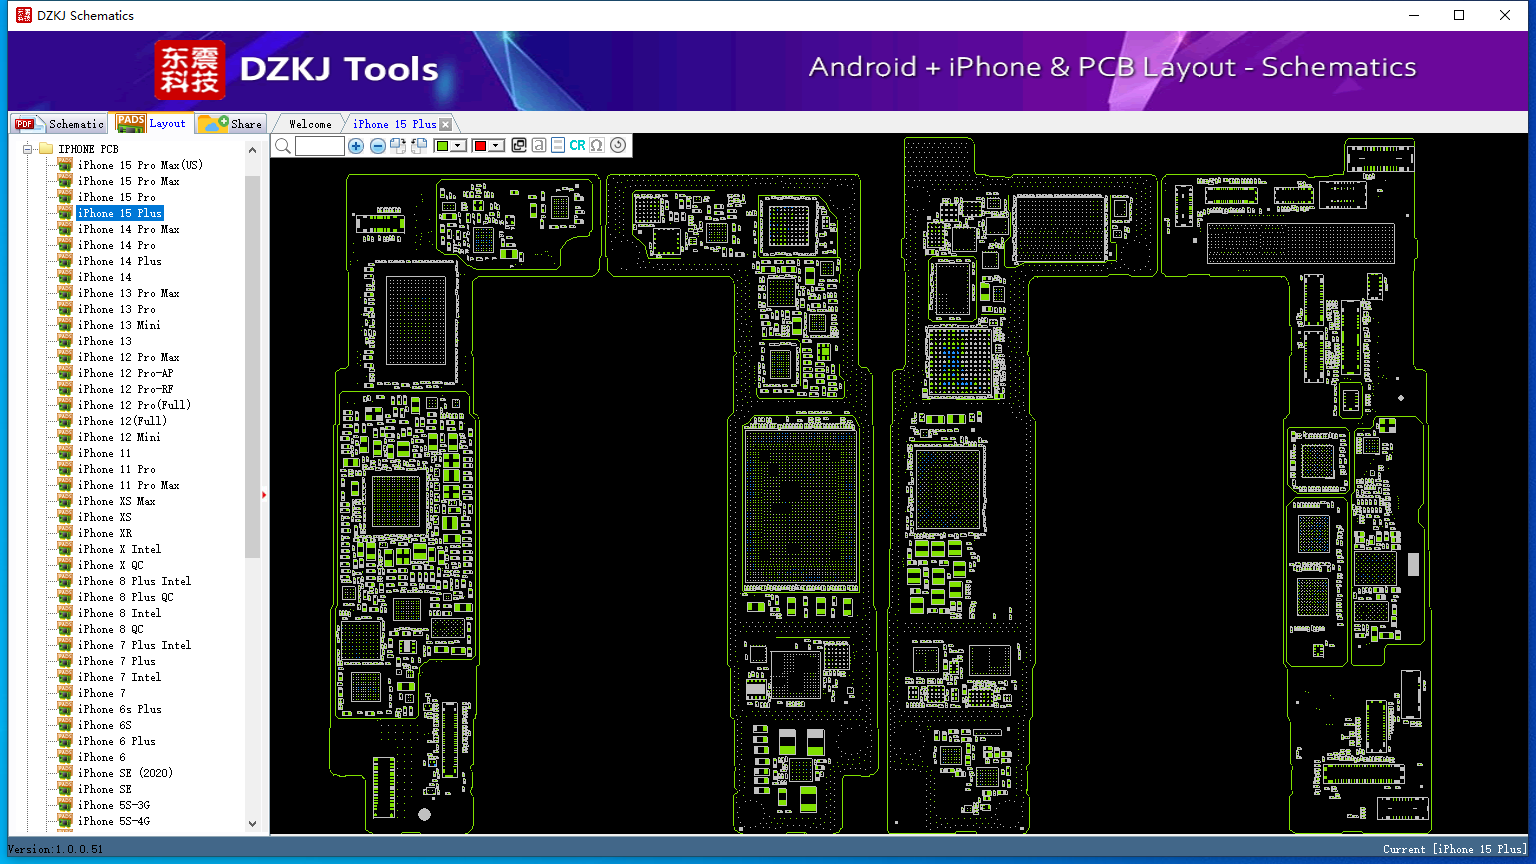
Task: Open the Share tab
Action: coord(230,124)
